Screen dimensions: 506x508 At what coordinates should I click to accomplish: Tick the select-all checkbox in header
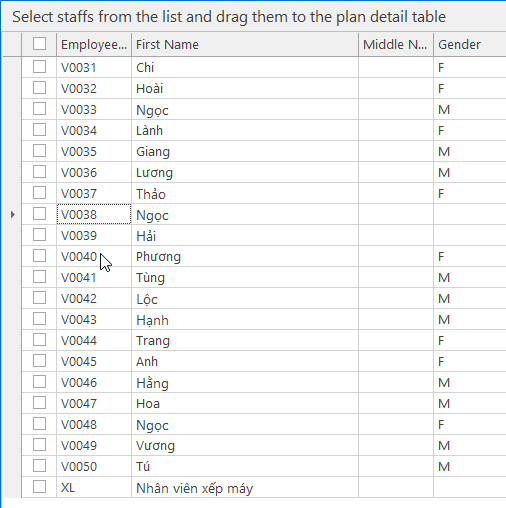click(x=39, y=44)
